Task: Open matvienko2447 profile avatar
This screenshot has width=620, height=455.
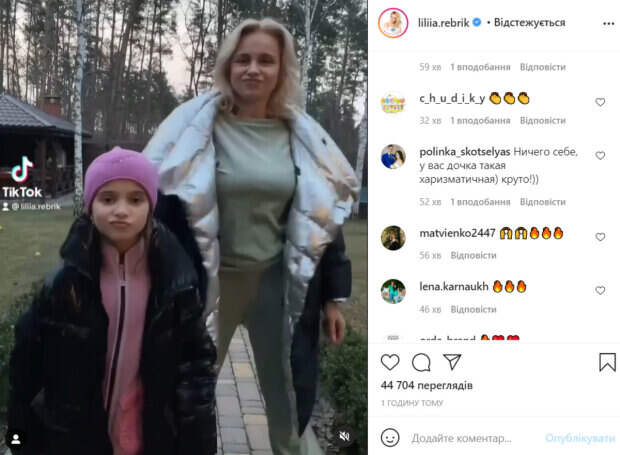Action: (393, 238)
